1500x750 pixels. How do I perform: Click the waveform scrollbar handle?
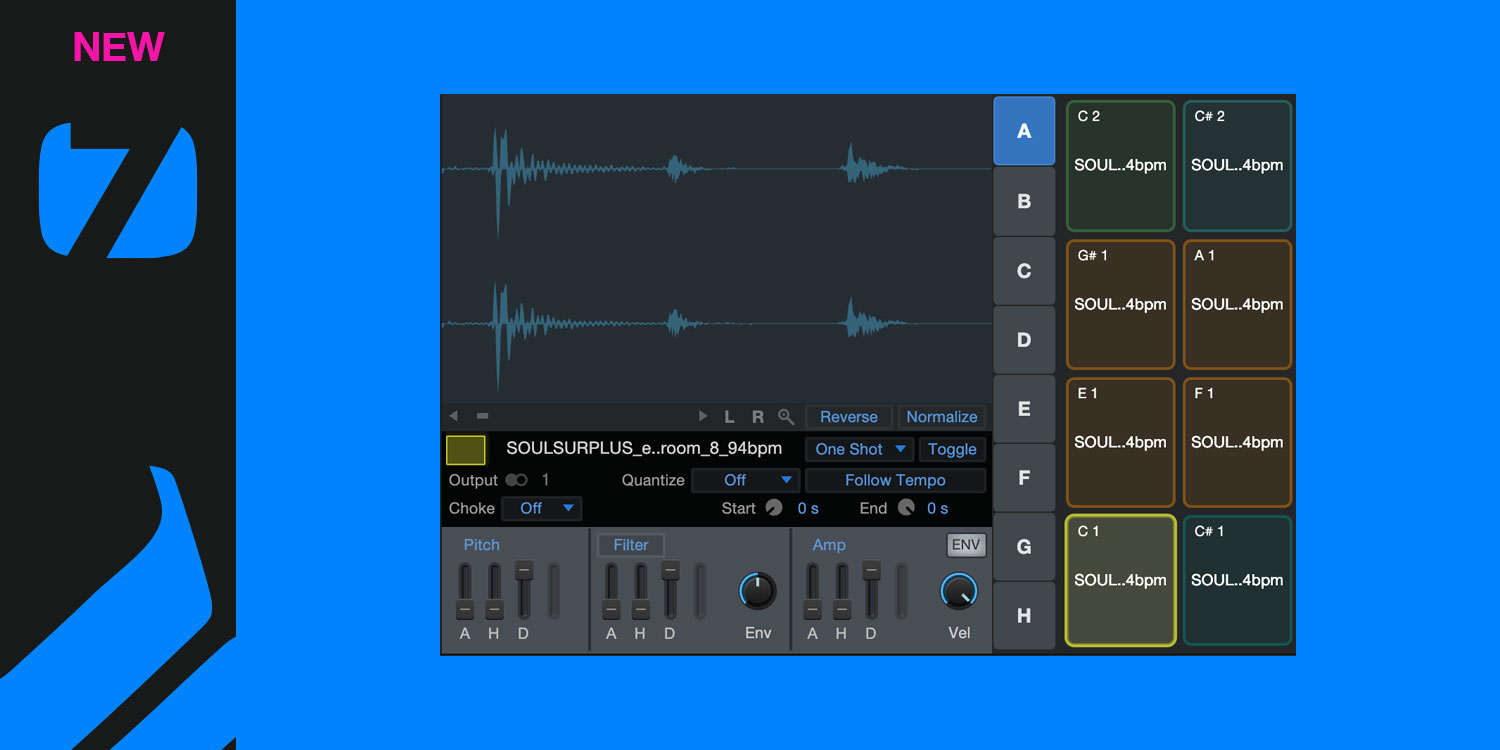483,416
